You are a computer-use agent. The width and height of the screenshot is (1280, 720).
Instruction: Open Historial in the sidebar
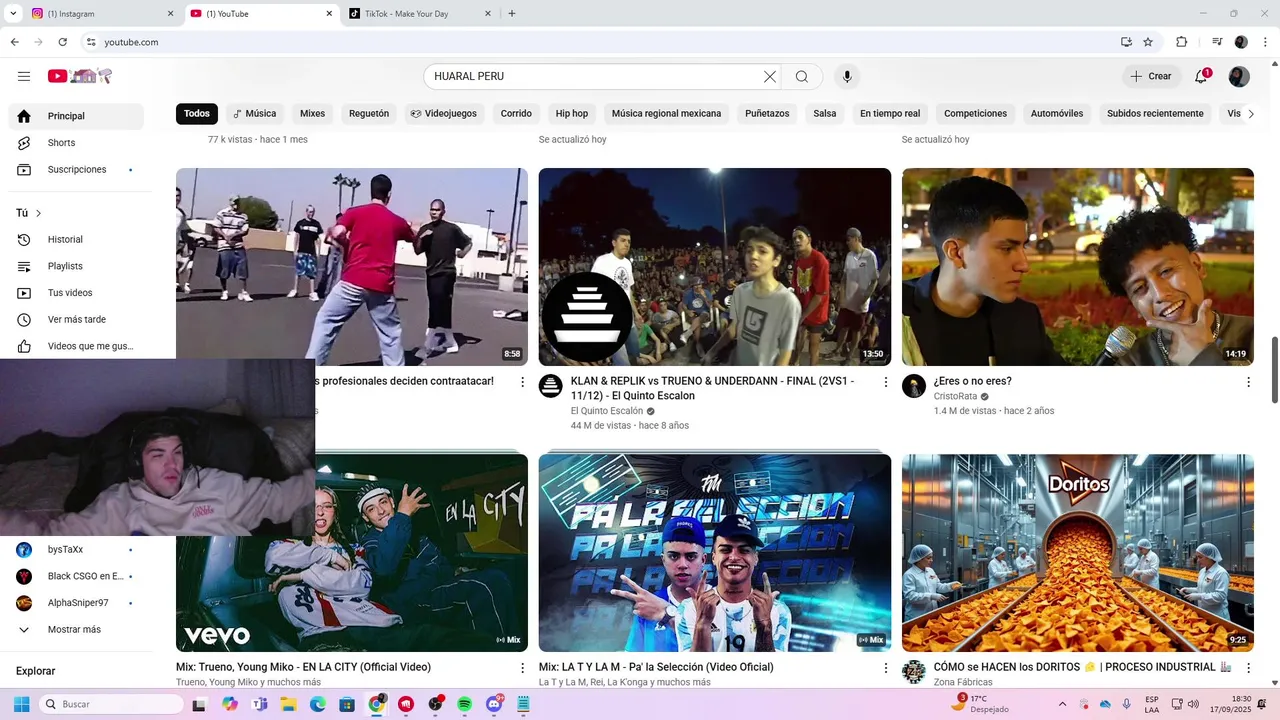76,240
